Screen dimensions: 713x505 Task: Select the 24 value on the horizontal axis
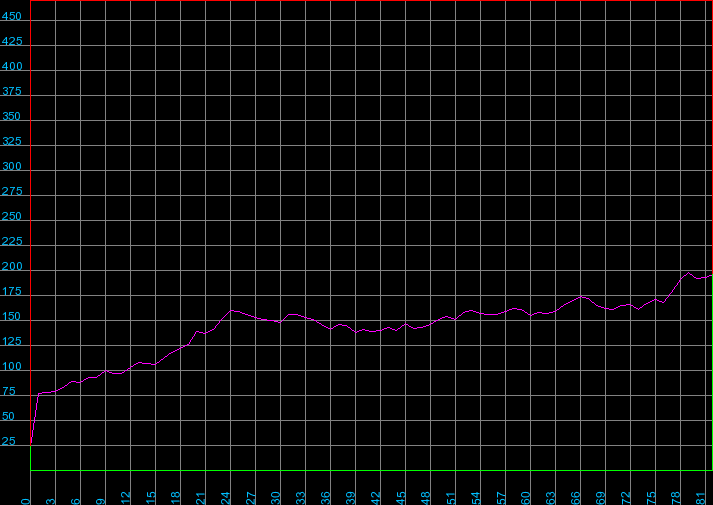click(226, 498)
